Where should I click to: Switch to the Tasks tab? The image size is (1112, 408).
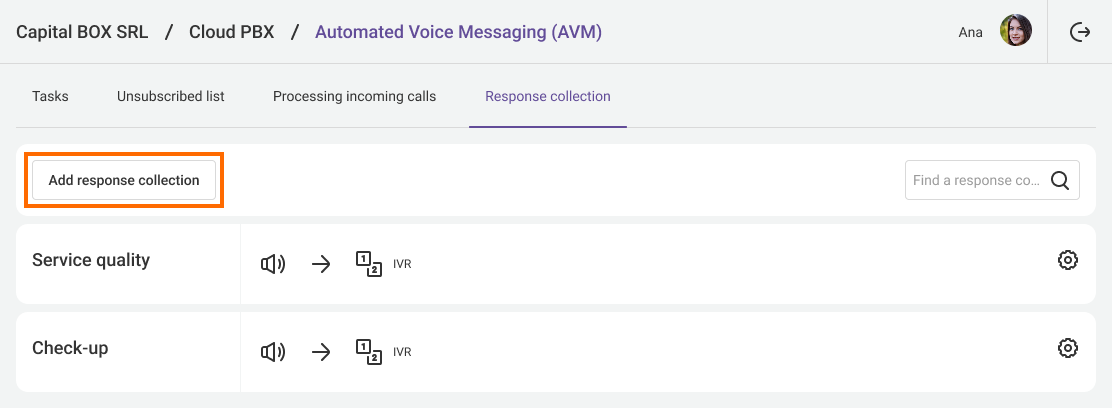[50, 97]
